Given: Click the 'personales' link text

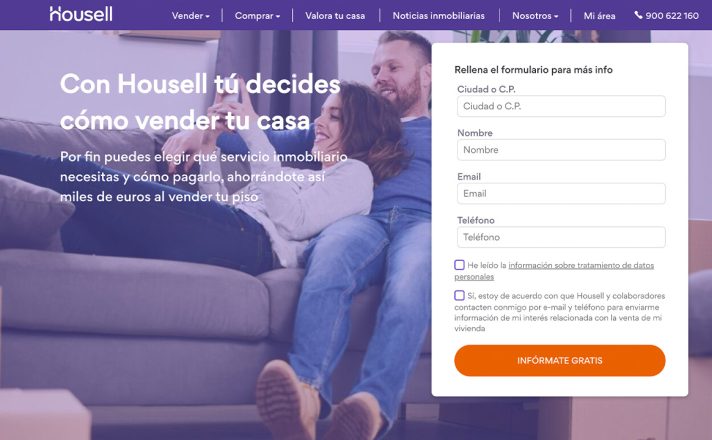Looking at the screenshot, I should pos(474,277).
